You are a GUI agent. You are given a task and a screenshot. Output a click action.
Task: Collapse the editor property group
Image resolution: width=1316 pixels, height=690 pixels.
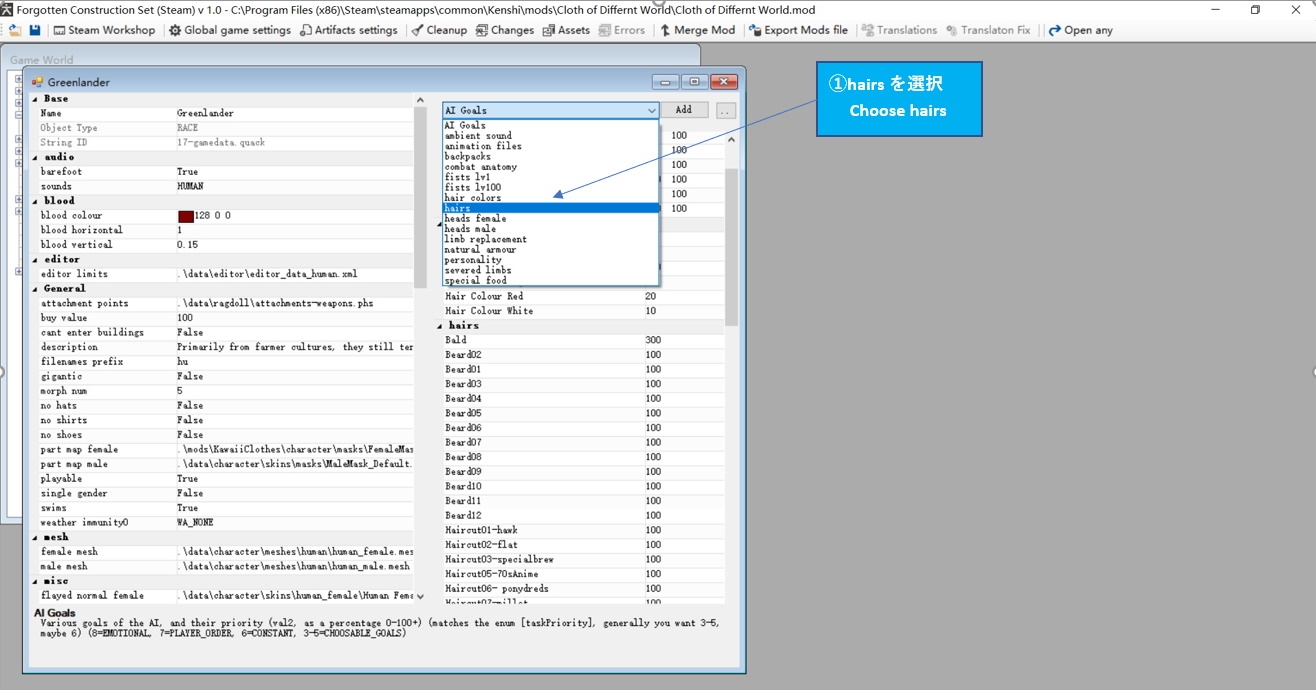tap(37, 259)
